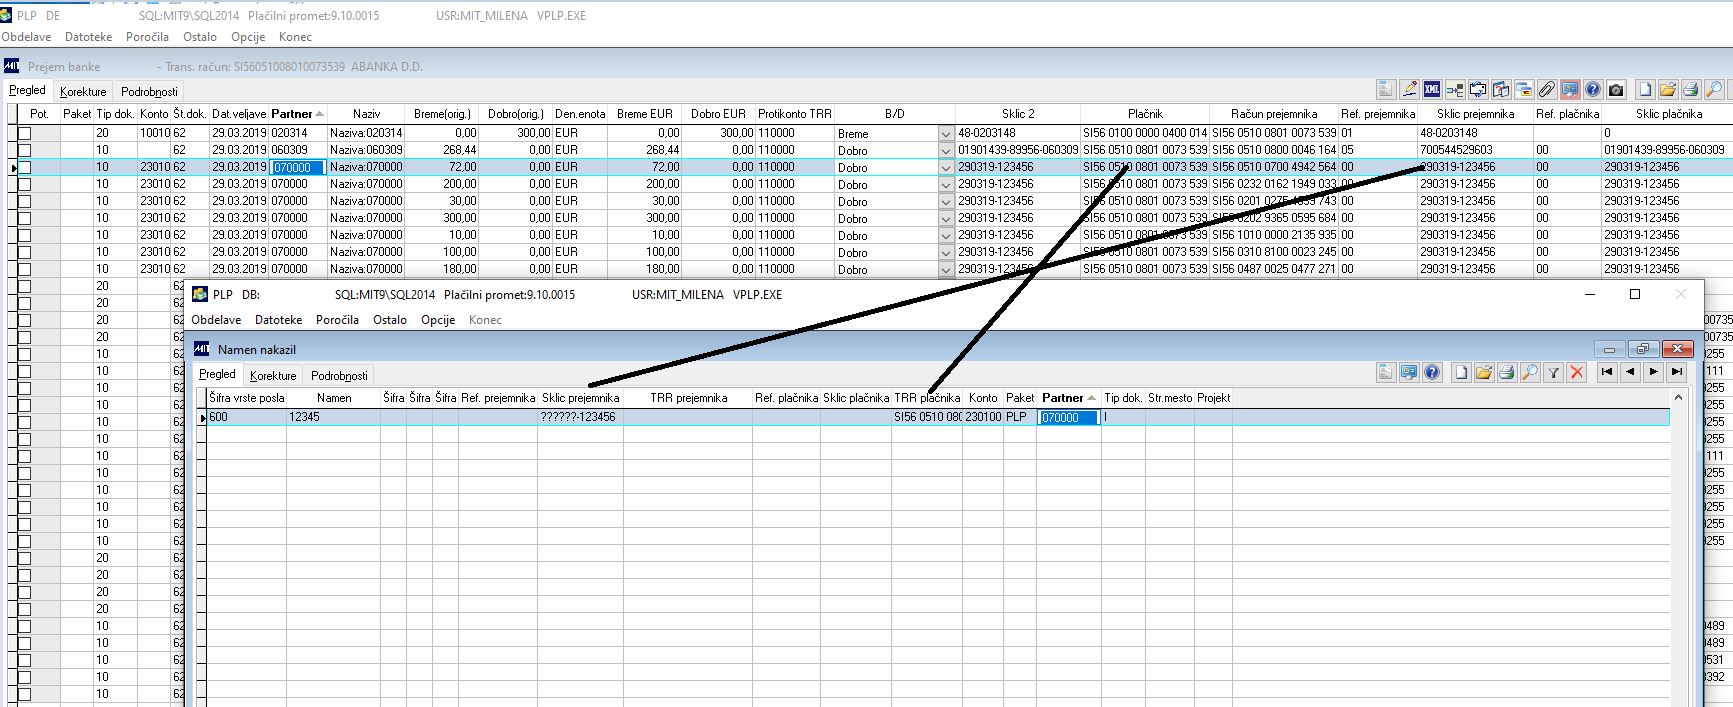Screen dimensions: 1733x707
Task: Click the Breme EUR column header
Action: click(644, 113)
